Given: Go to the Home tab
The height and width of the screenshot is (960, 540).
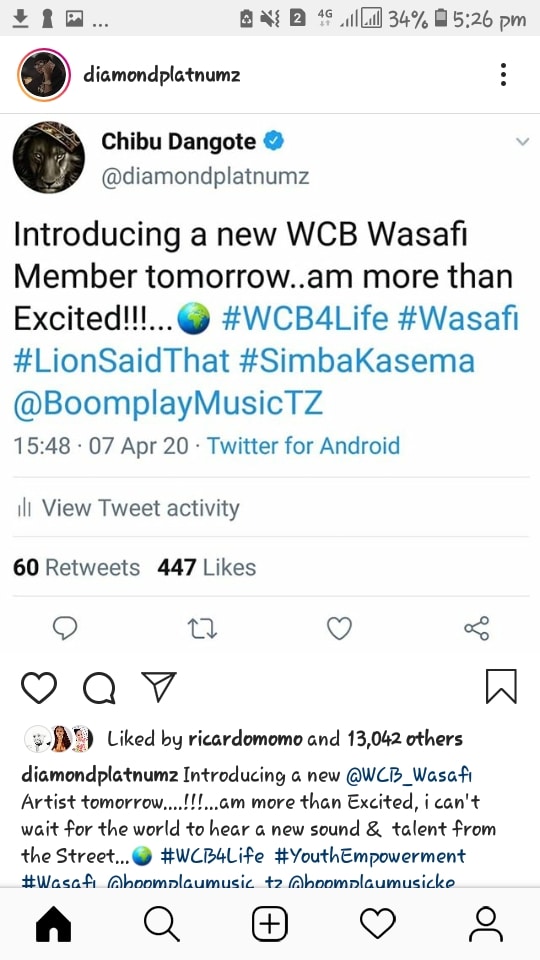Looking at the screenshot, I should click(54, 924).
